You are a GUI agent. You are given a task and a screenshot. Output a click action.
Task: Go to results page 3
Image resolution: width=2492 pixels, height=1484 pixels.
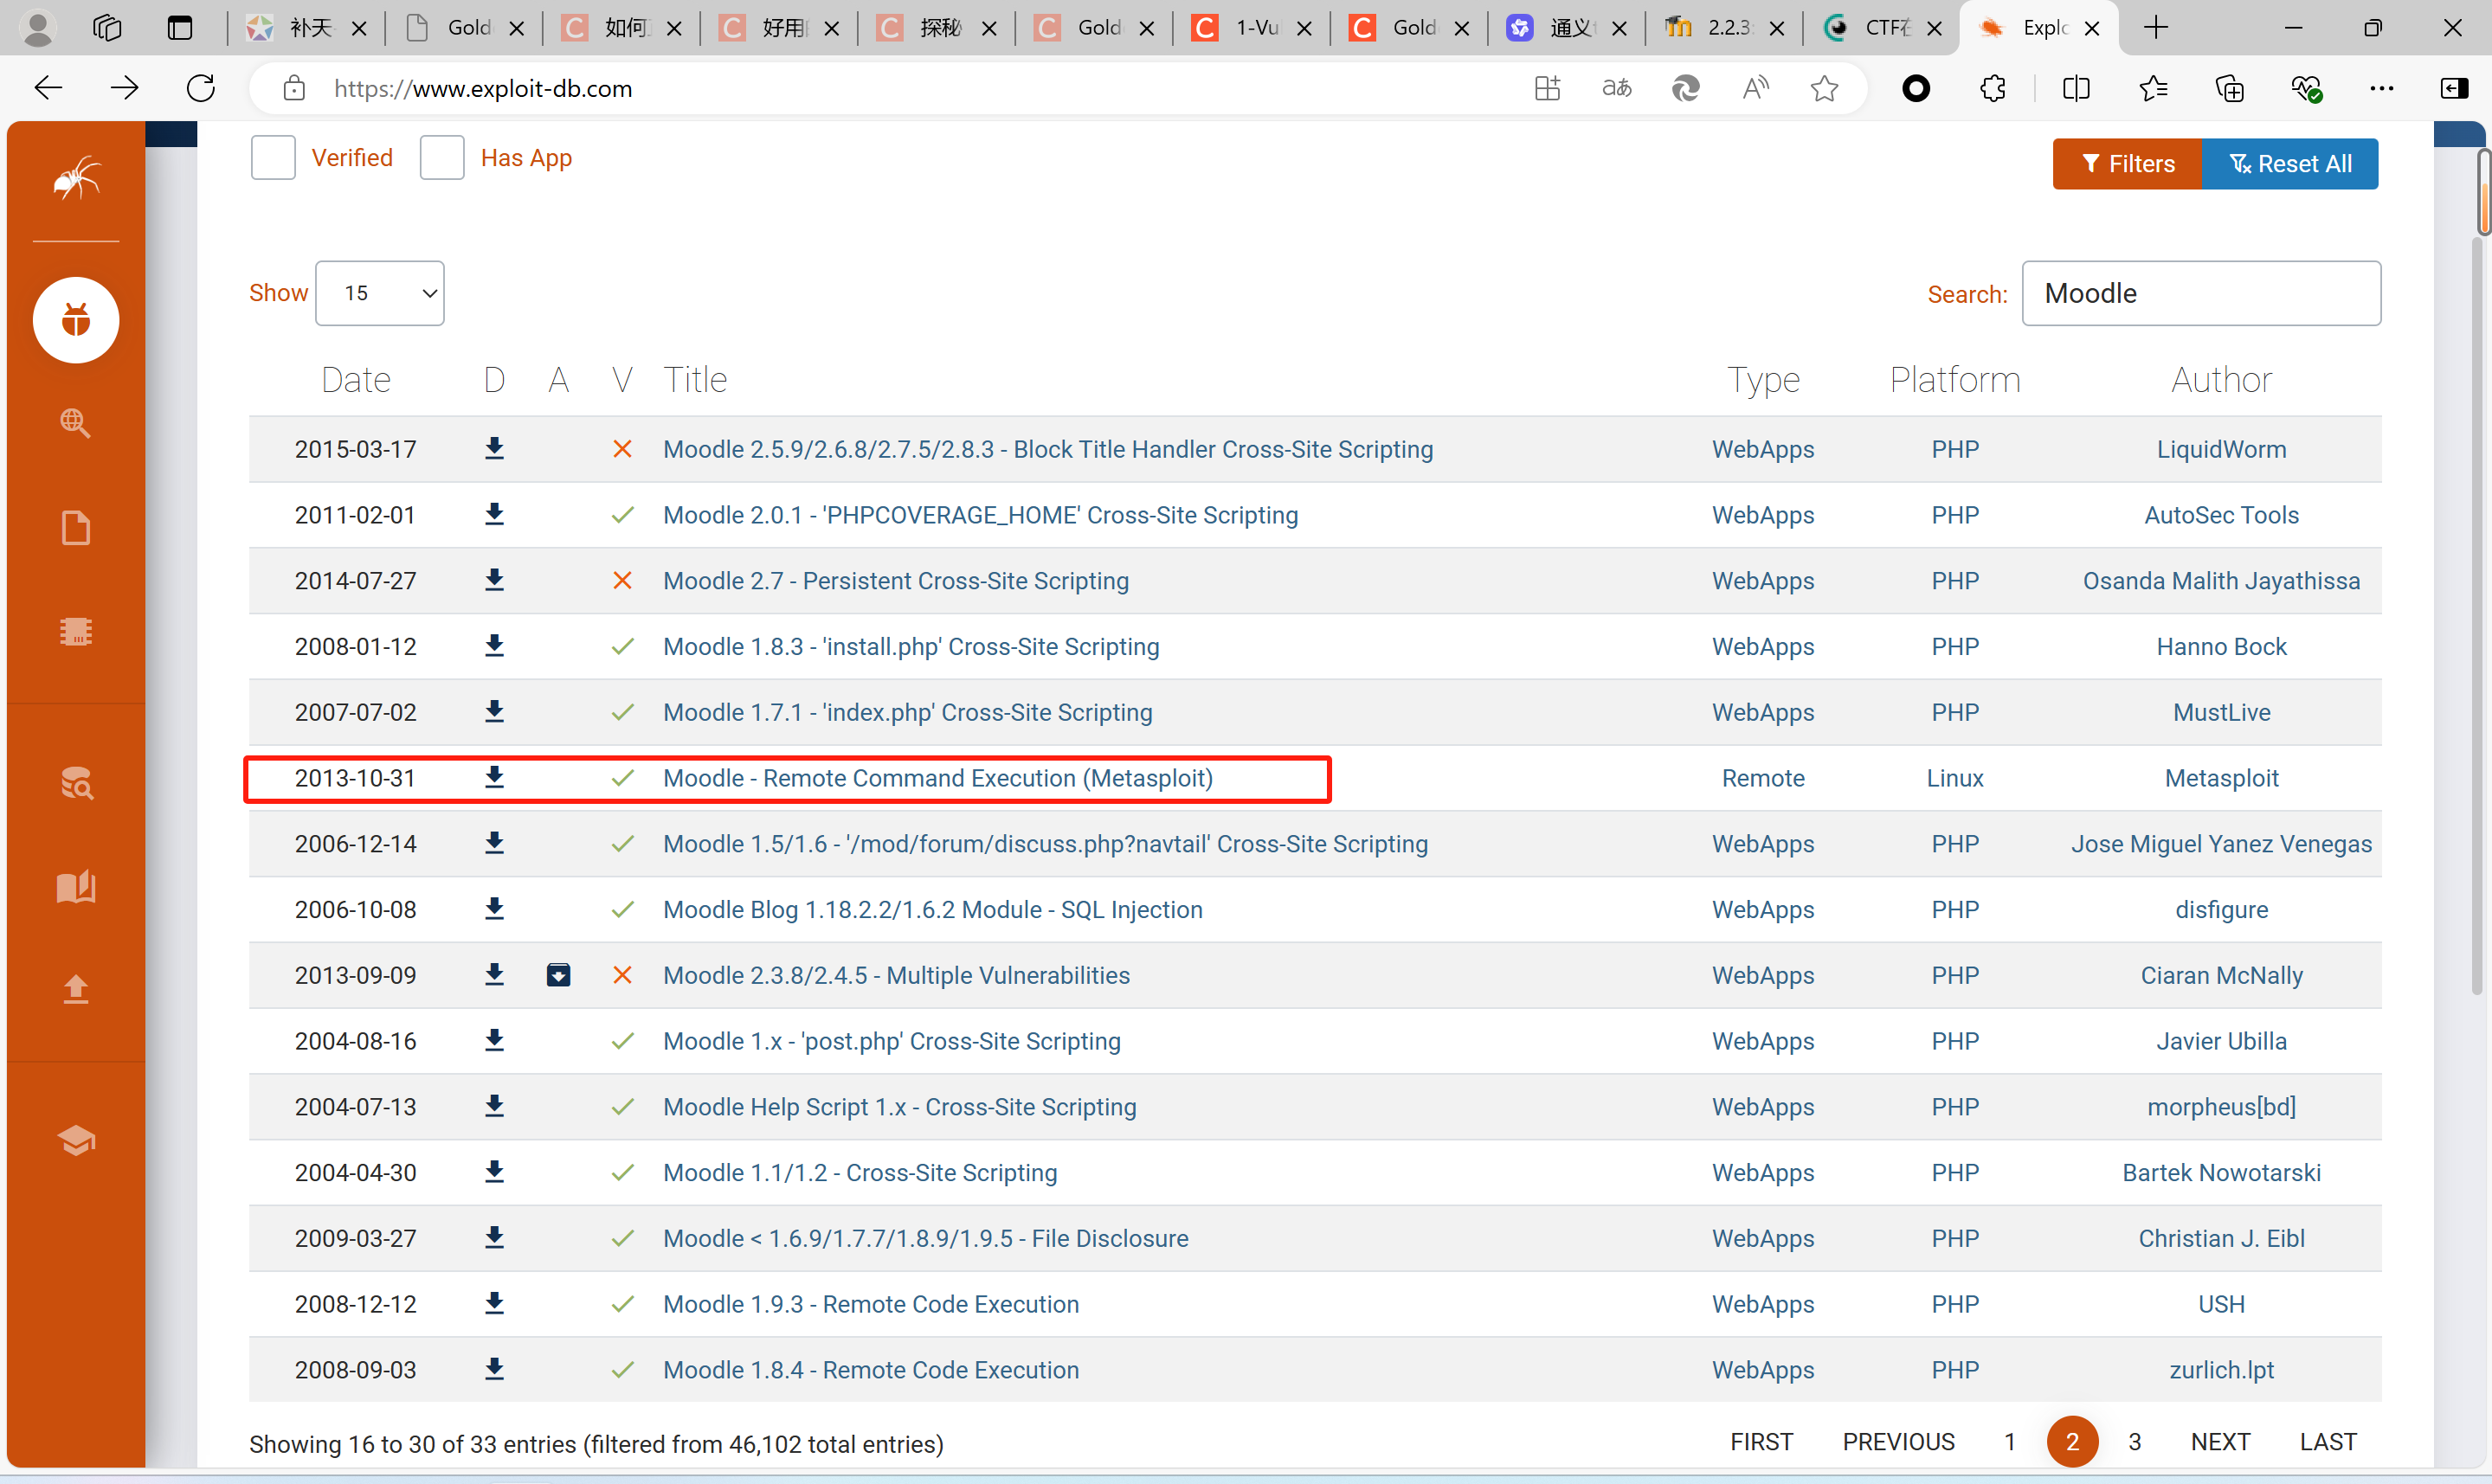pyautogui.click(x=2134, y=1441)
